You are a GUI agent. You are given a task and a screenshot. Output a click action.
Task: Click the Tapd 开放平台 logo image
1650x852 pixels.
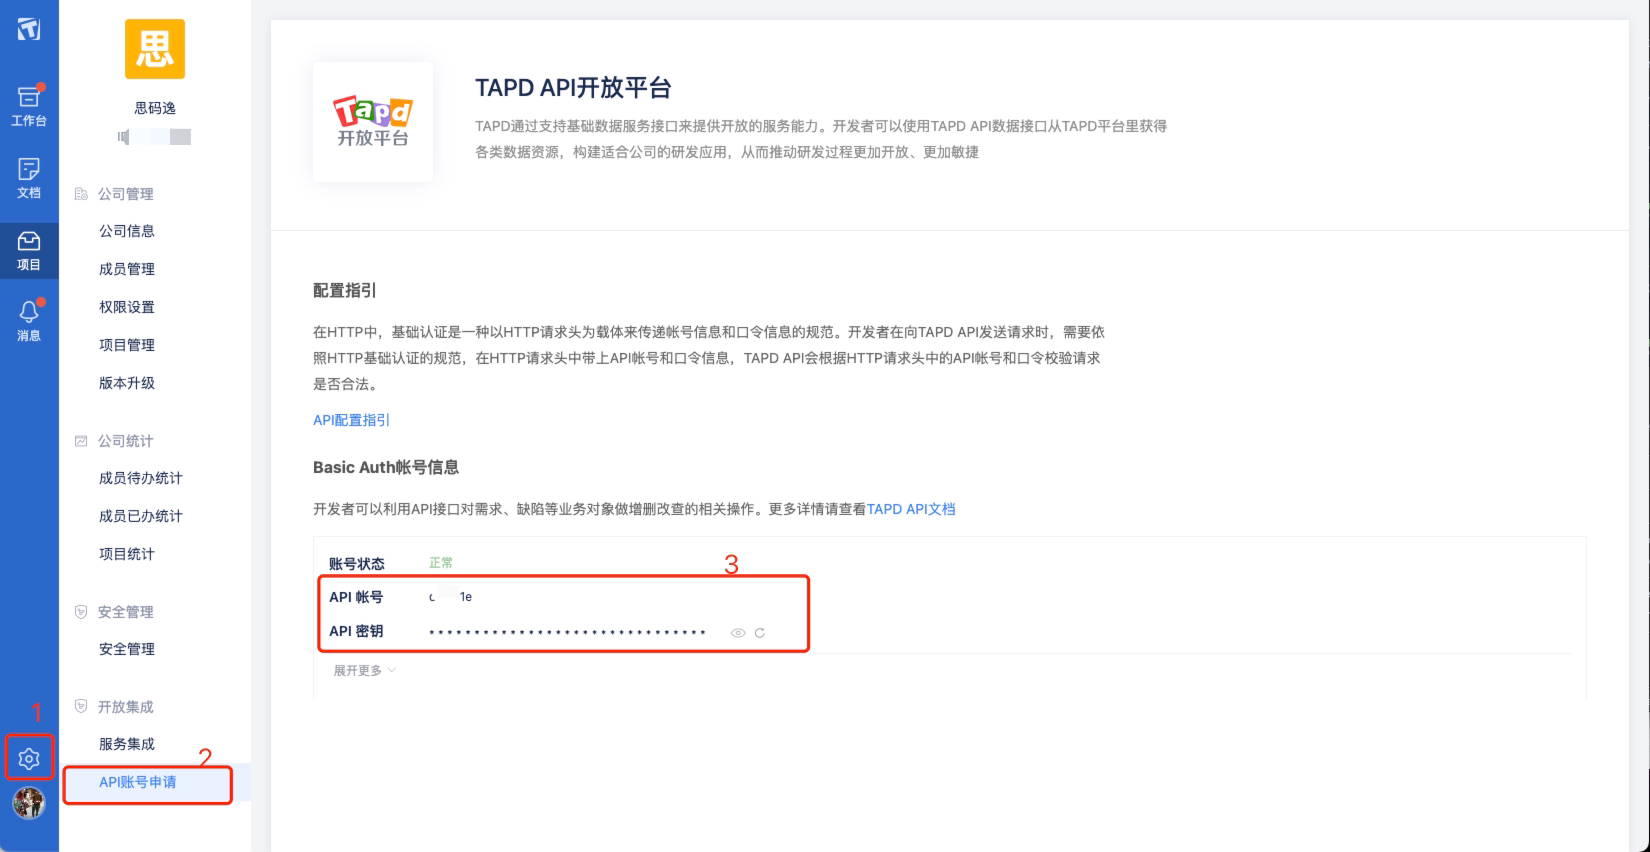click(x=373, y=122)
